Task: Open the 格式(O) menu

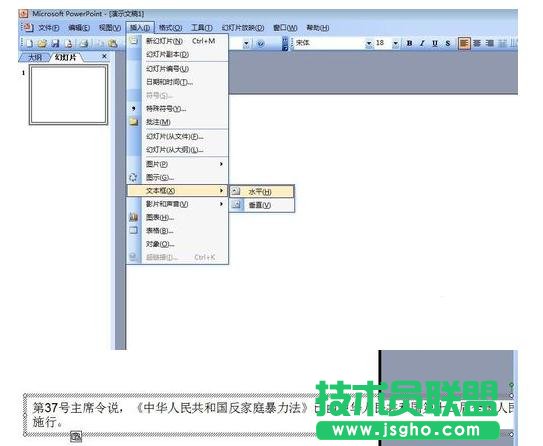Action: tap(170, 28)
